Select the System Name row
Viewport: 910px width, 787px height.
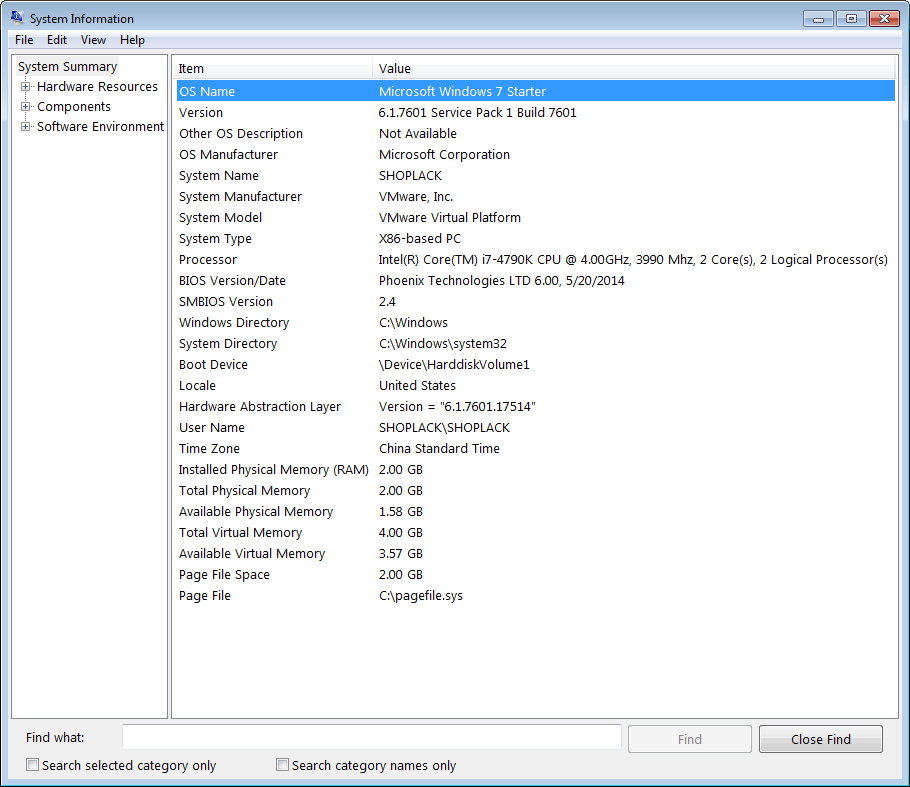[x=536, y=175]
